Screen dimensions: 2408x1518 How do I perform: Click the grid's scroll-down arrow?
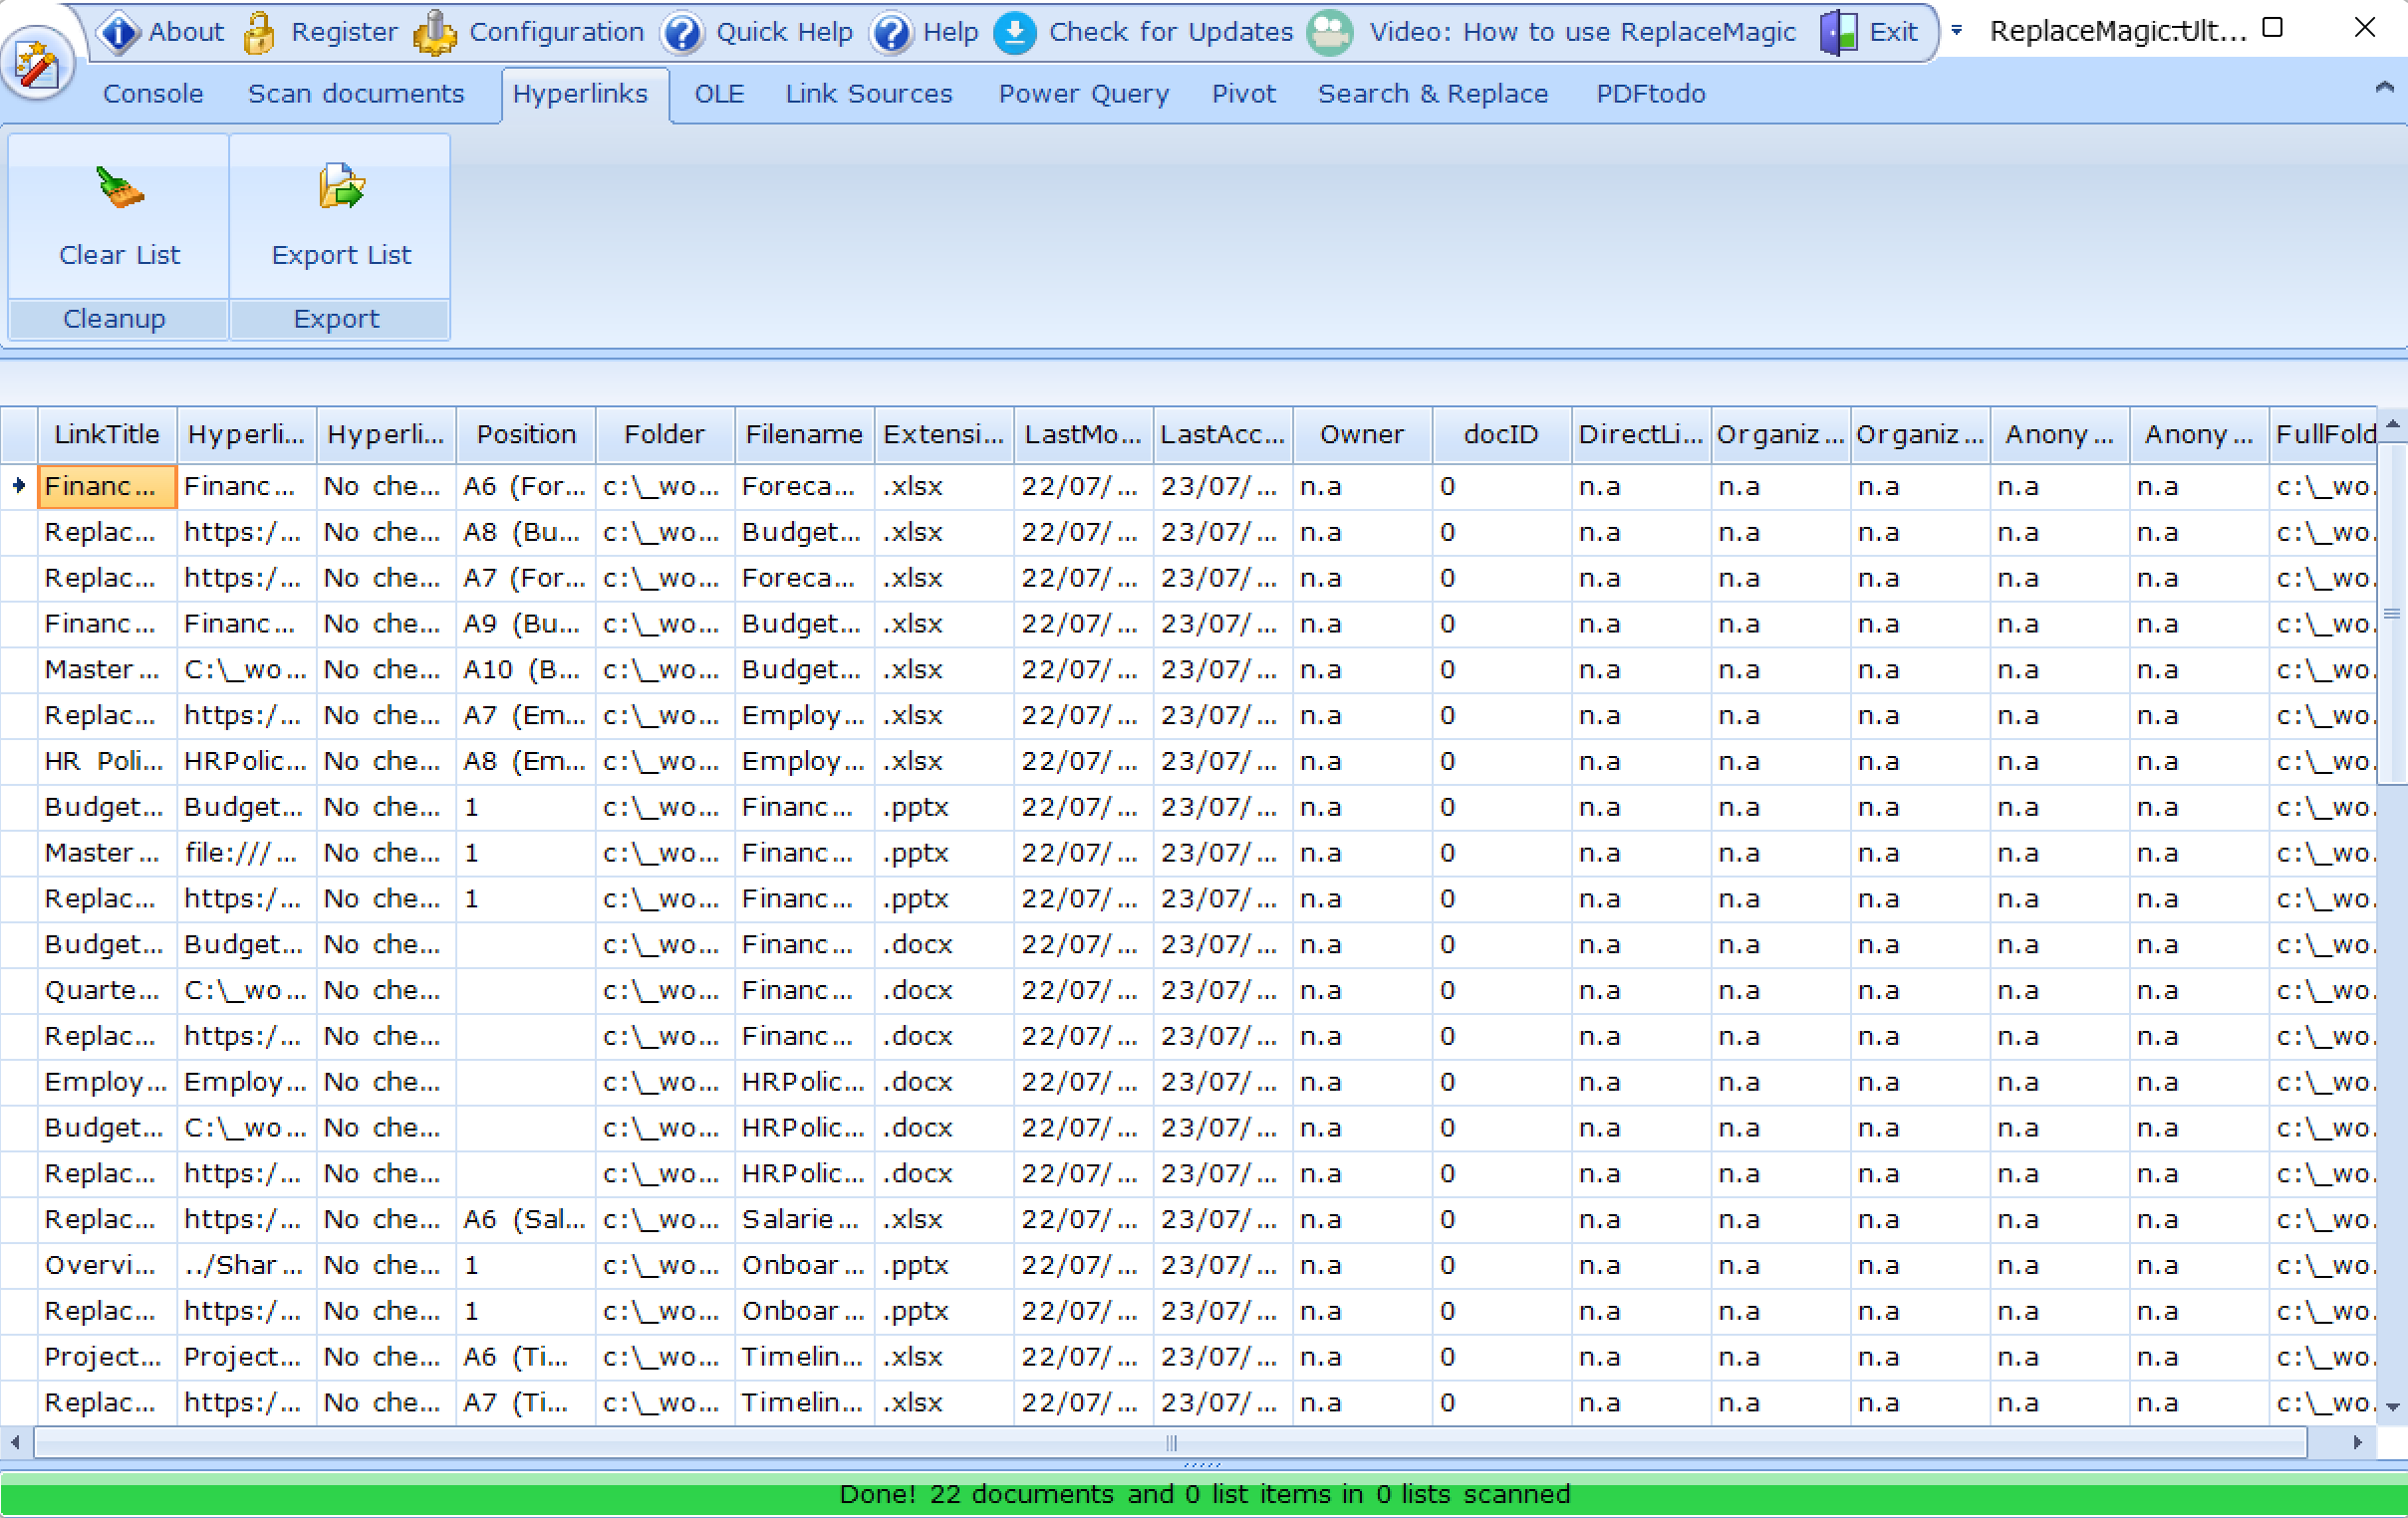(2393, 1407)
